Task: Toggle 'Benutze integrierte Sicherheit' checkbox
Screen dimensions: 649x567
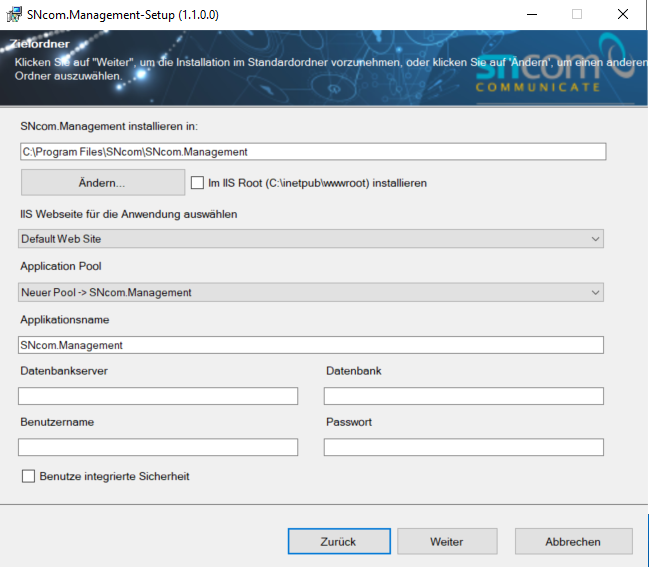Action: 28,476
